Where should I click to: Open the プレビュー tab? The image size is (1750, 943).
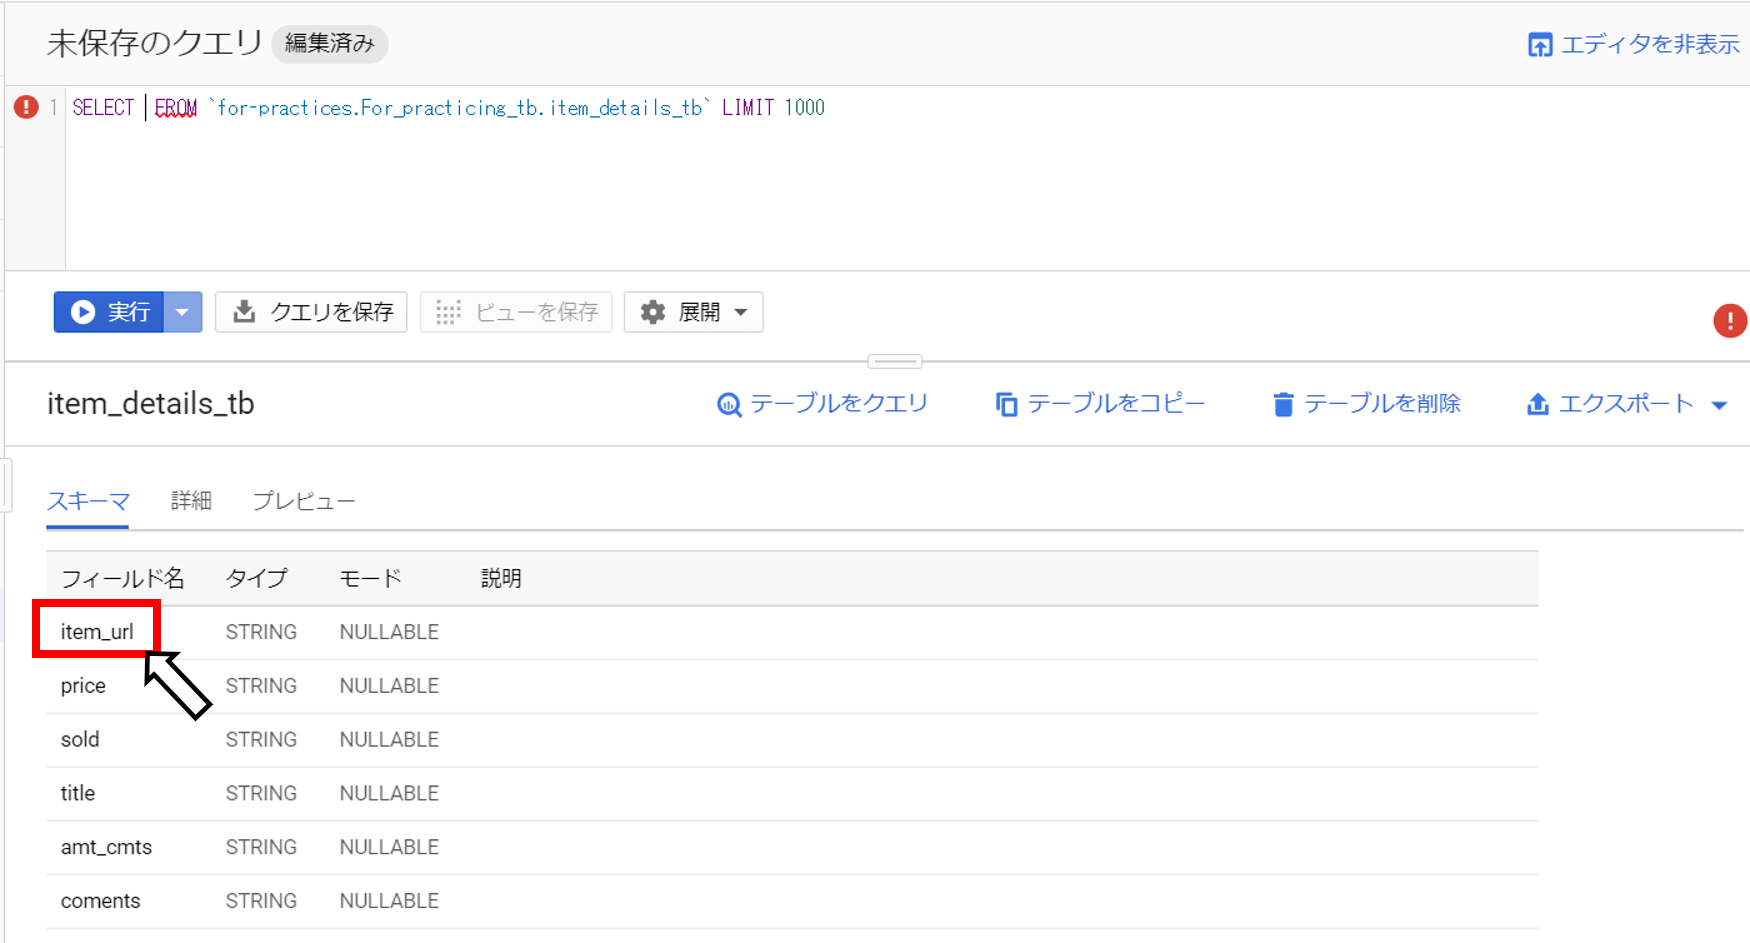click(x=304, y=501)
